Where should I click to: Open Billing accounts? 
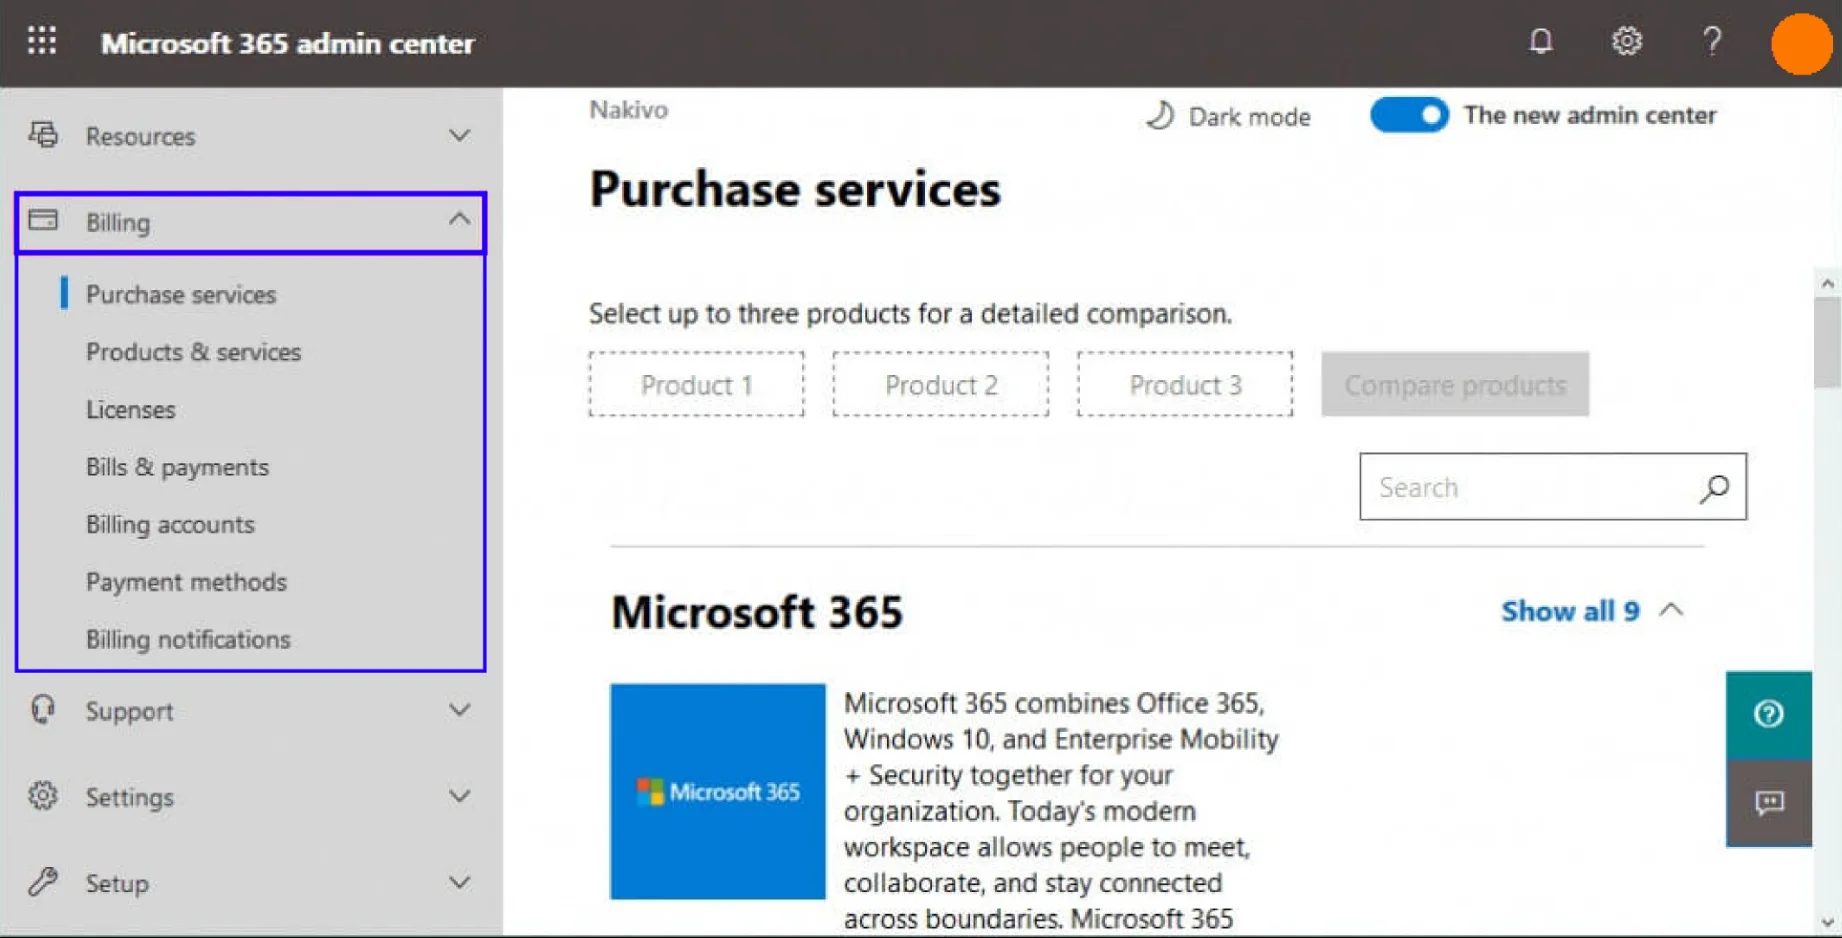170,524
